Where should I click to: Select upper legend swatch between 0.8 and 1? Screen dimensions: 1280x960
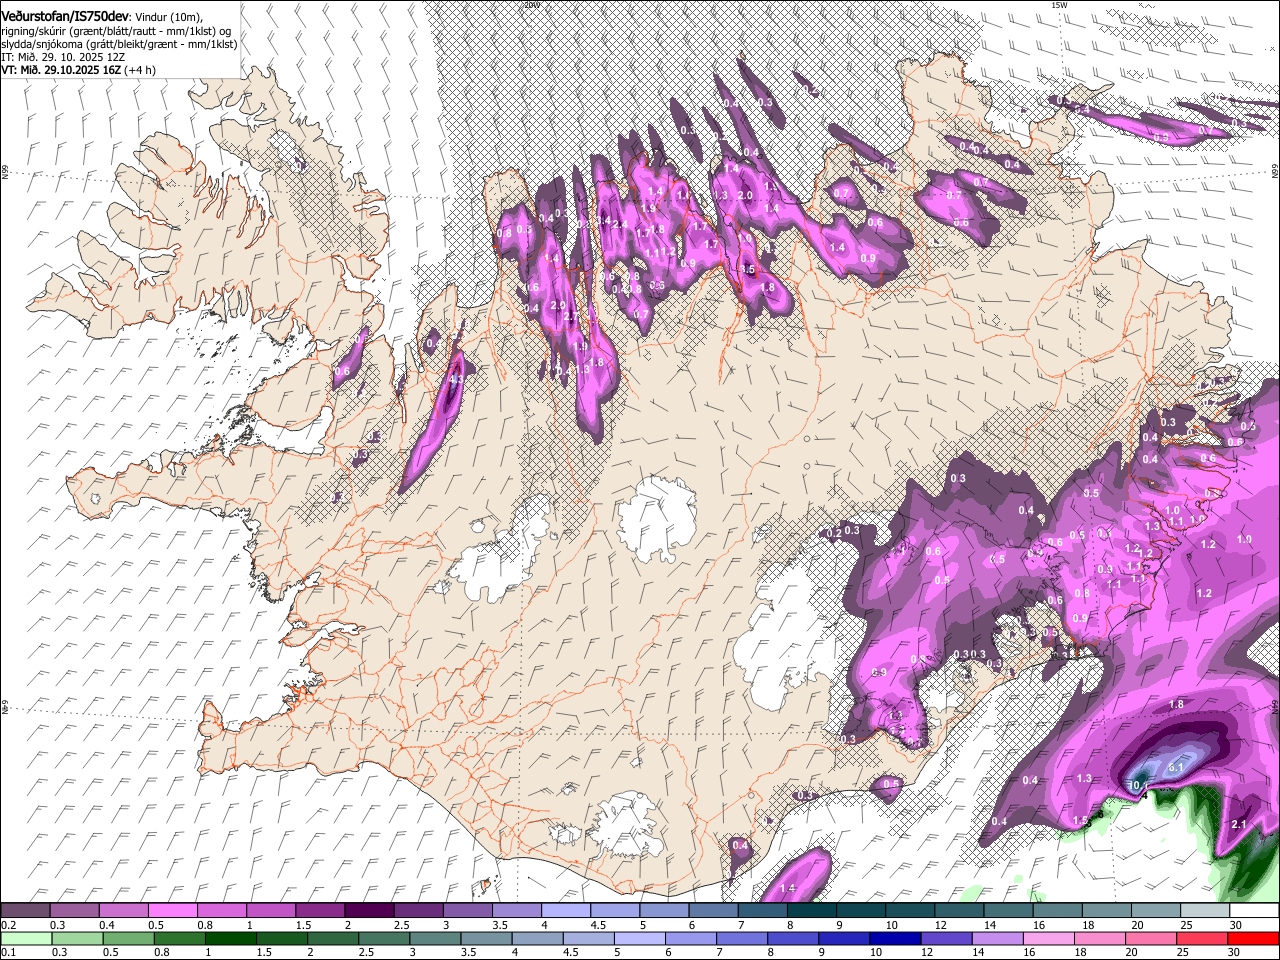[222, 910]
